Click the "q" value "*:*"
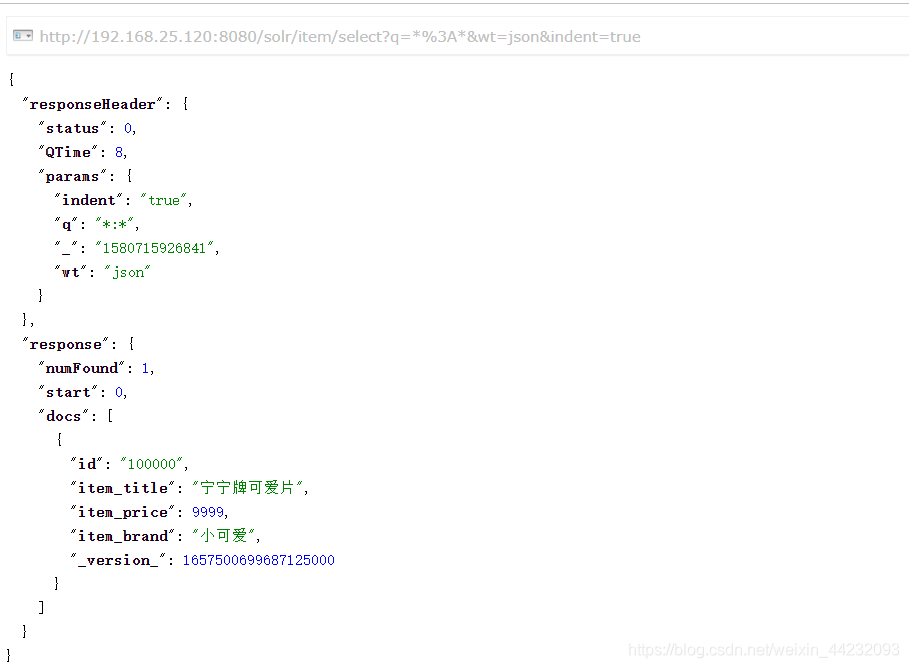The height and width of the screenshot is (668, 909). click(x=115, y=224)
